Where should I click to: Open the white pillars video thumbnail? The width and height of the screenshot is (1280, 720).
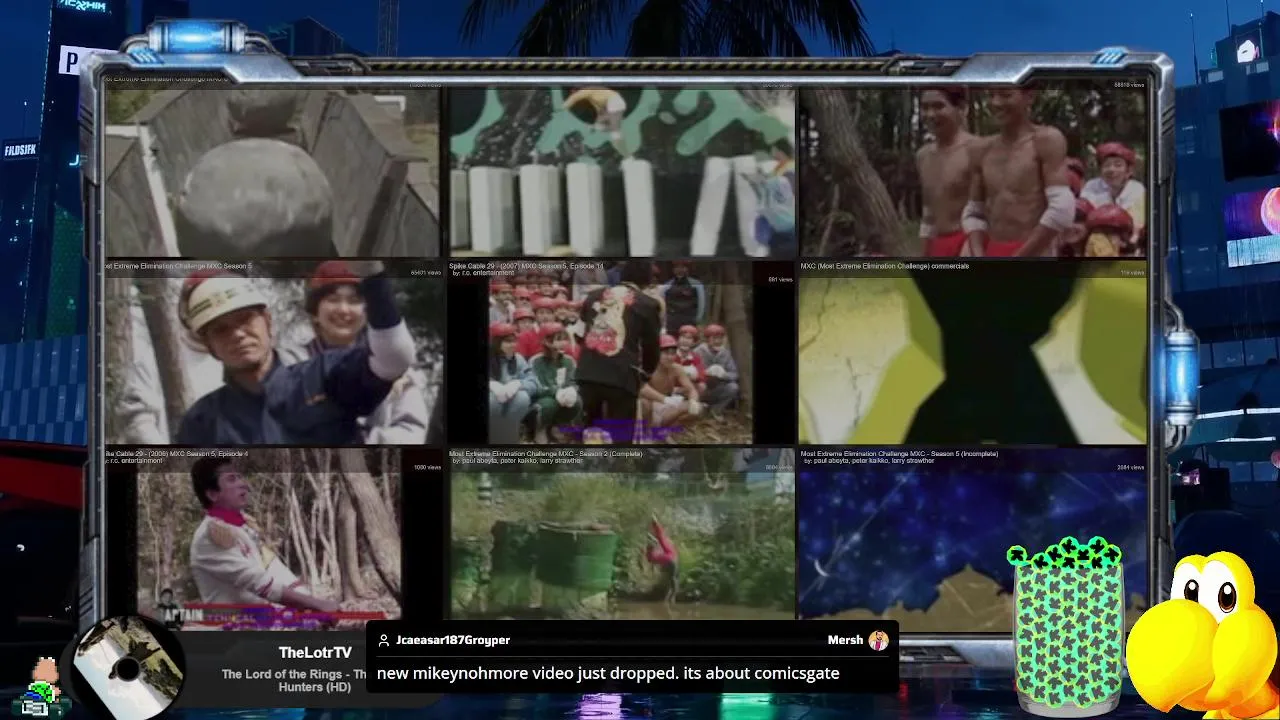pos(622,172)
